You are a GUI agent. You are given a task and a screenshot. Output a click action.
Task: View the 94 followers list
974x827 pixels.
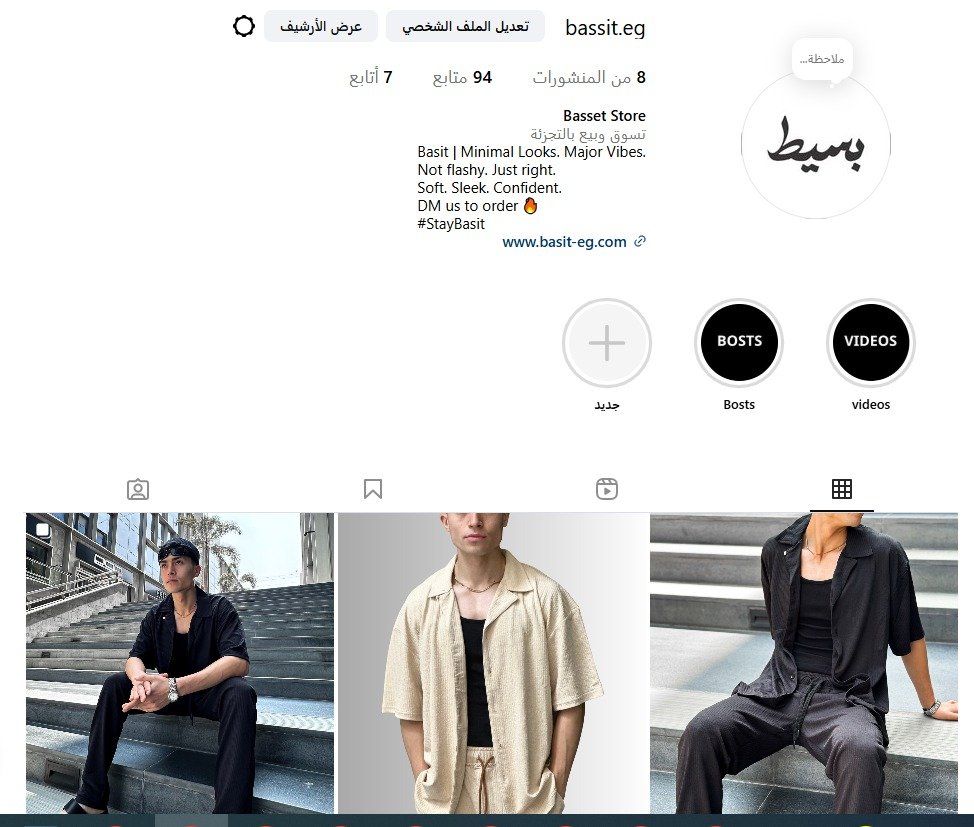pyautogui.click(x=462, y=78)
